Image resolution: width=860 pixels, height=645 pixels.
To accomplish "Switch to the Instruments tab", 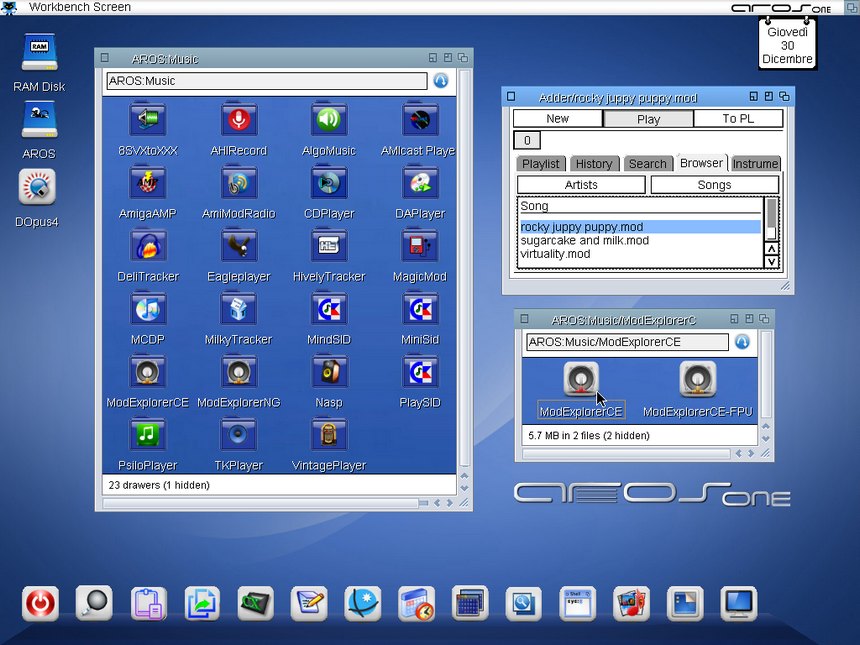I will click(x=755, y=163).
